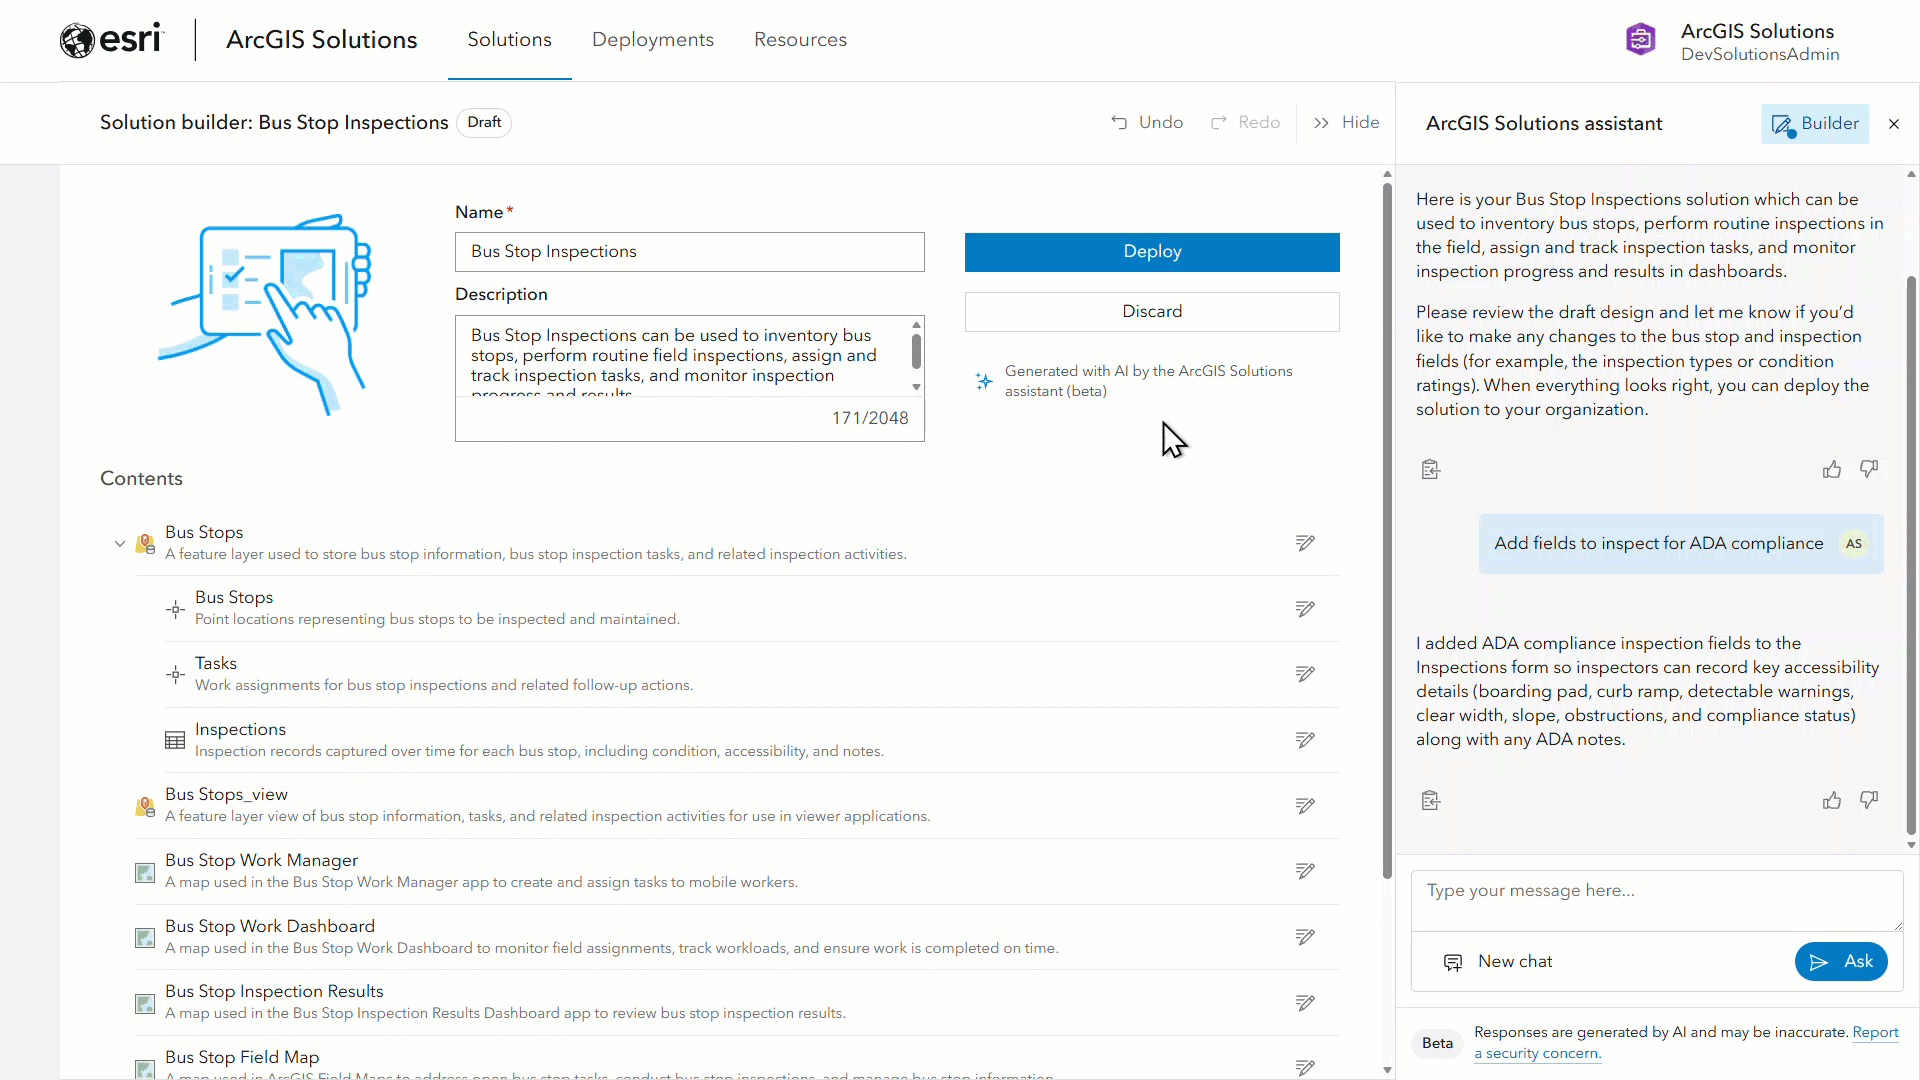Copy the ADA compliance response
Image resolution: width=1920 pixels, height=1080 pixels.
pyautogui.click(x=1431, y=800)
